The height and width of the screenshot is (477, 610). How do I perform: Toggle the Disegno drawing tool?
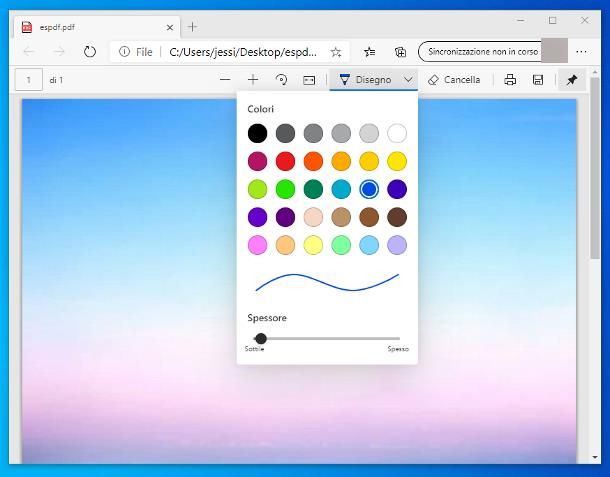coord(365,80)
